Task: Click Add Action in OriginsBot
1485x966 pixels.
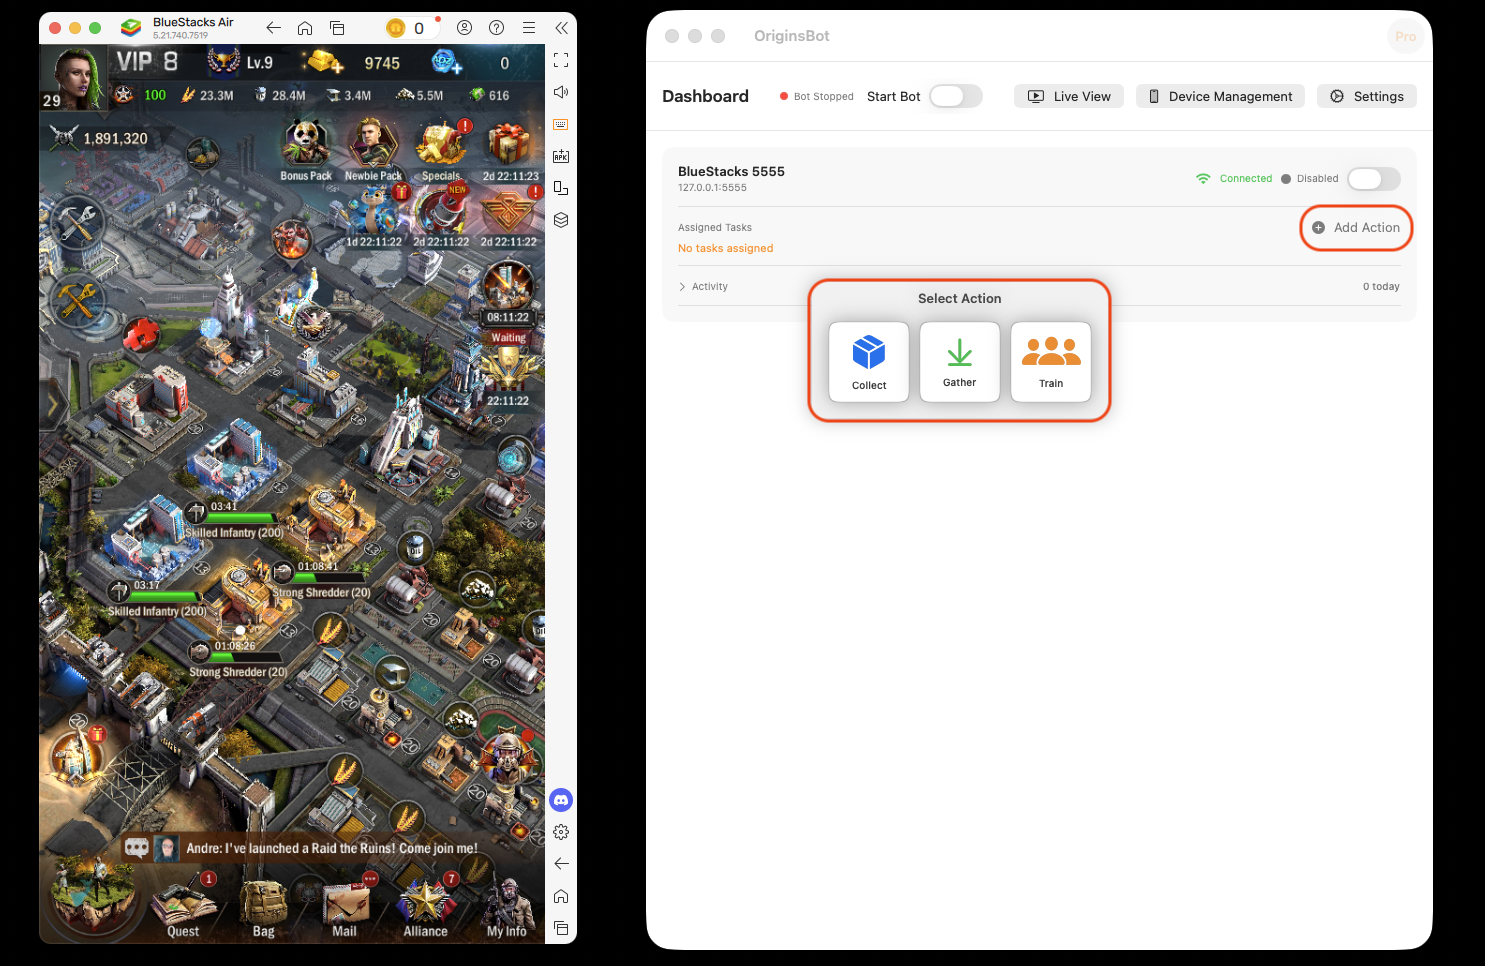Action: 1356,228
